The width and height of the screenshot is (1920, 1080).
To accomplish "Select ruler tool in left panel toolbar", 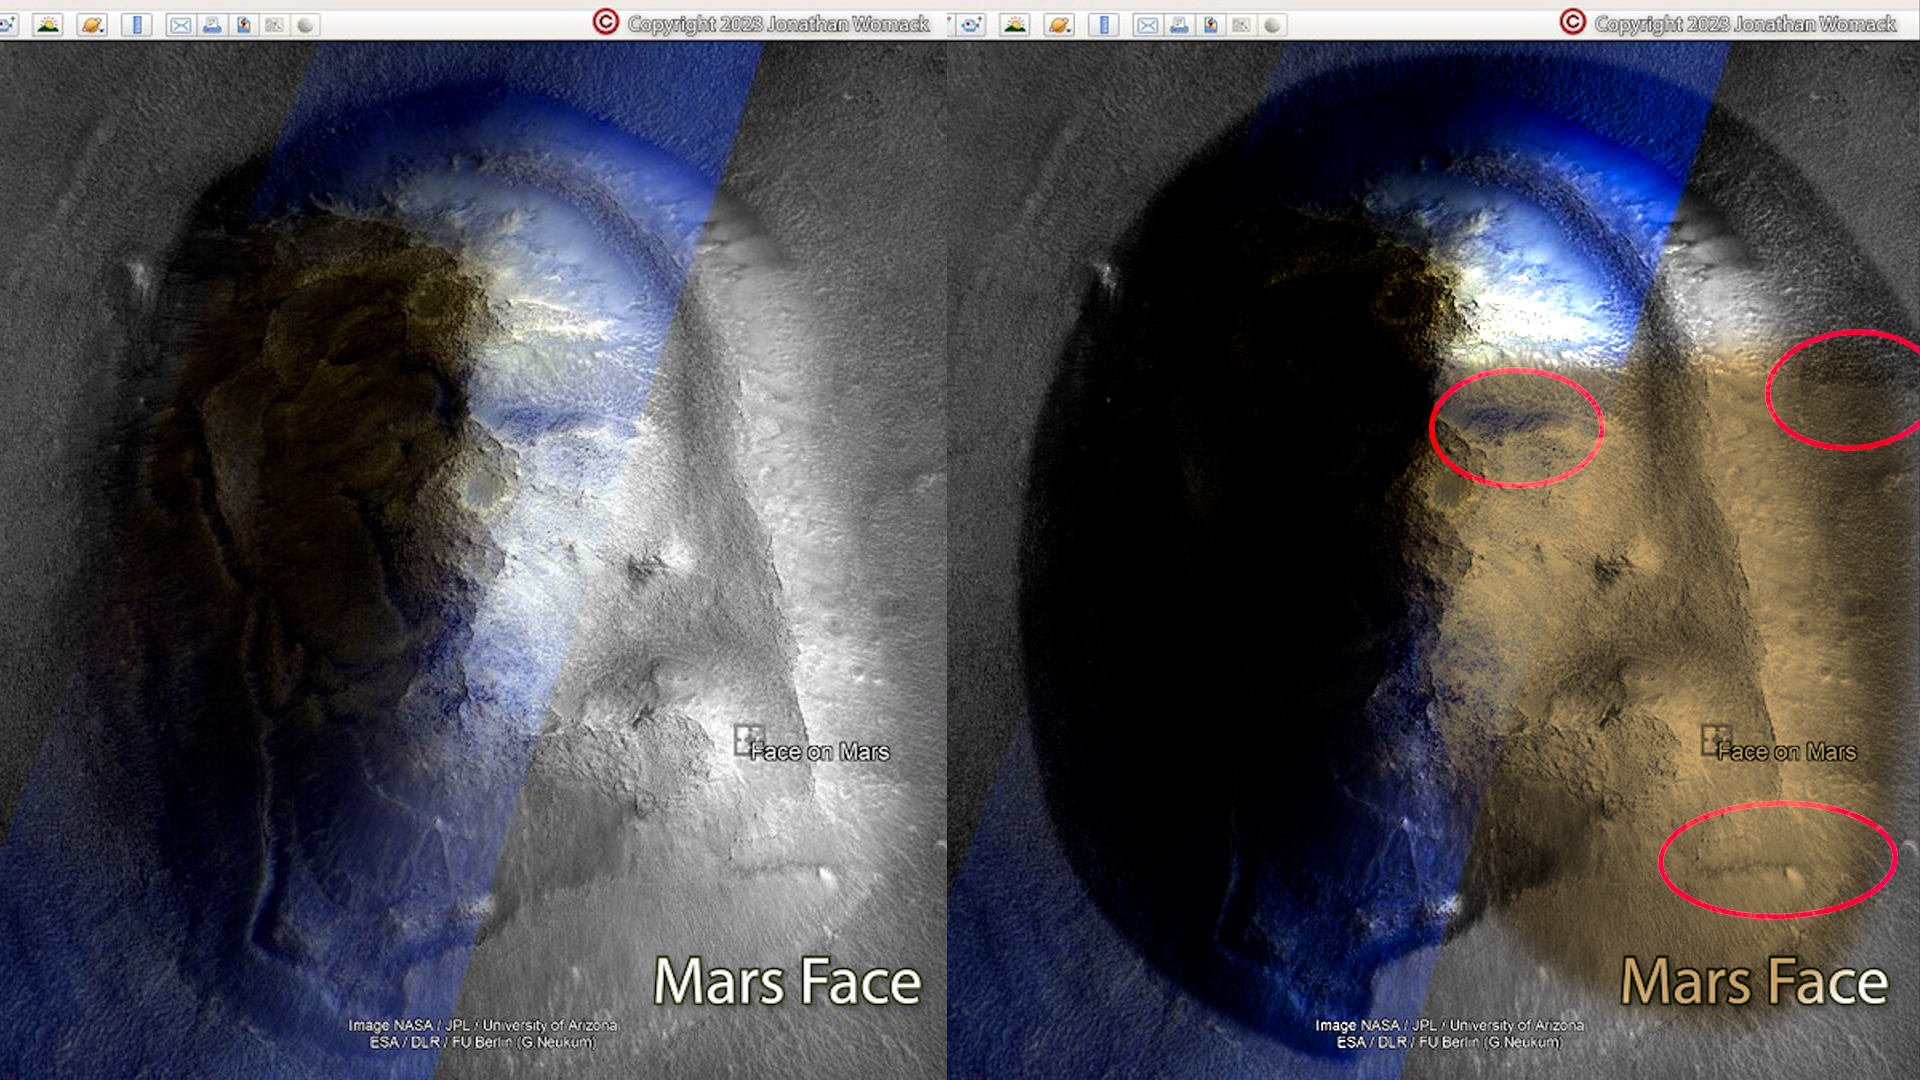I will click(137, 25).
